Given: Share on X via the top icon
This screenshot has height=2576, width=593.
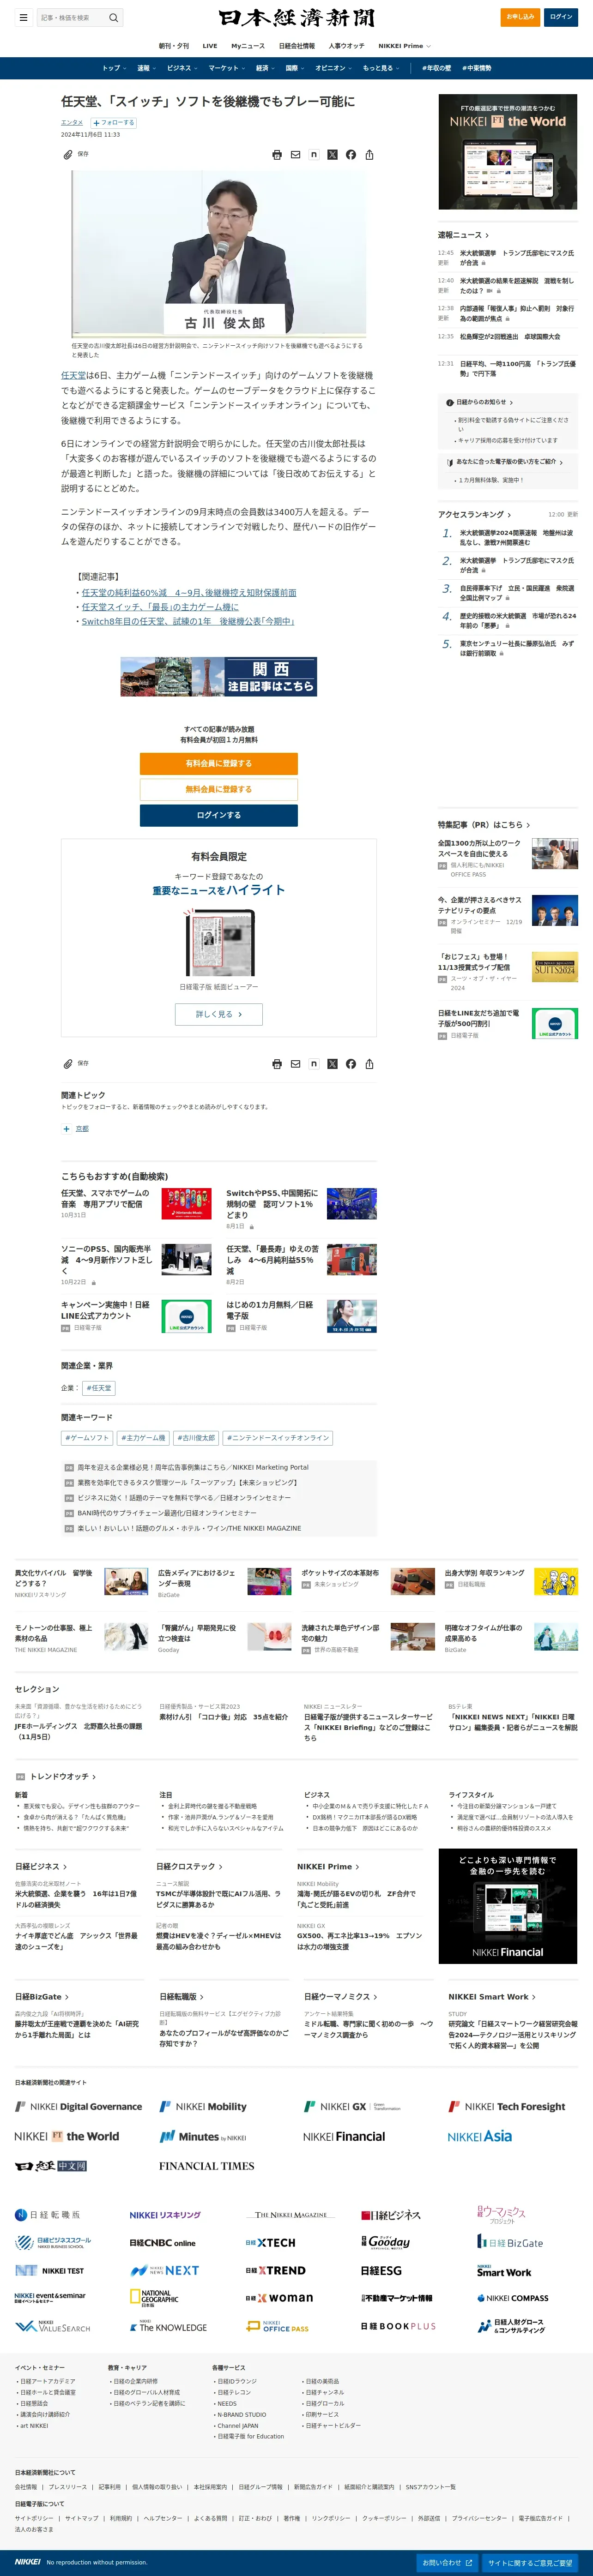Looking at the screenshot, I should pos(332,155).
